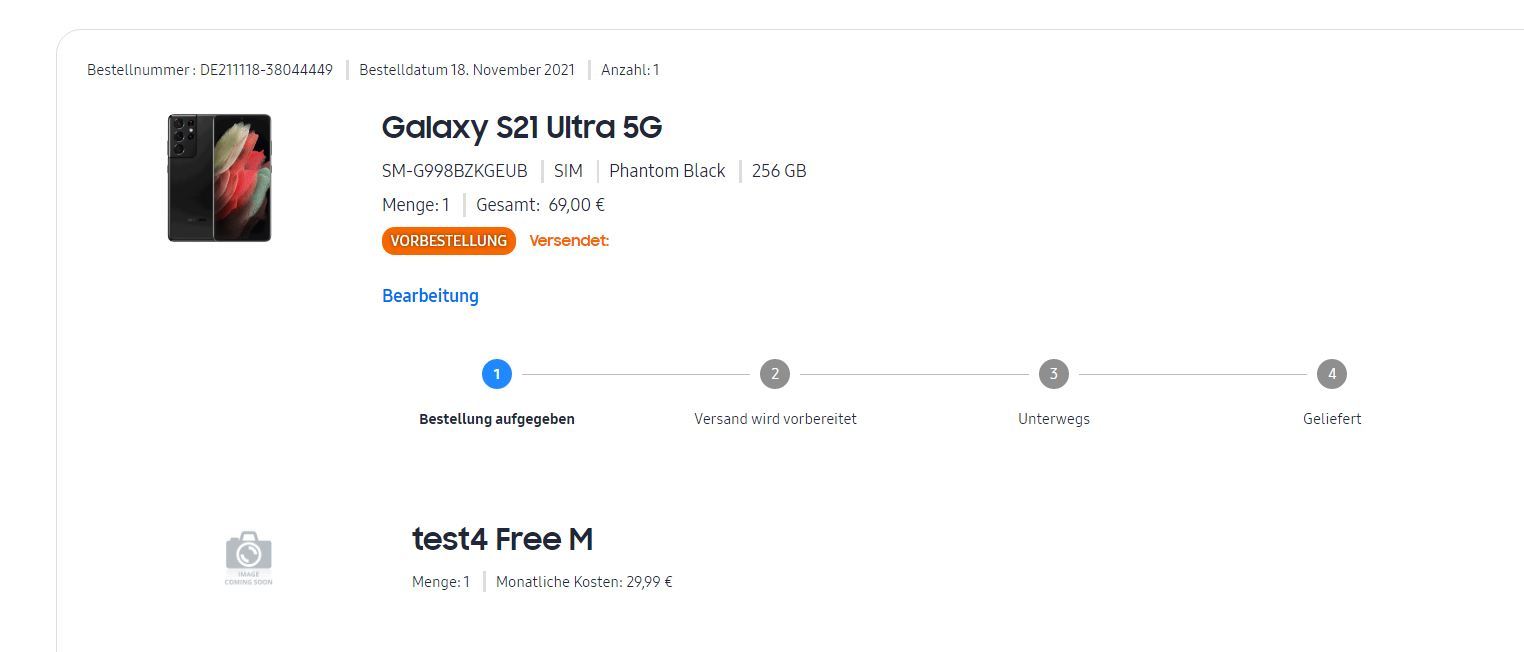1524x652 pixels.
Task: Click the image coming soon camera icon
Action: pyautogui.click(x=248, y=558)
